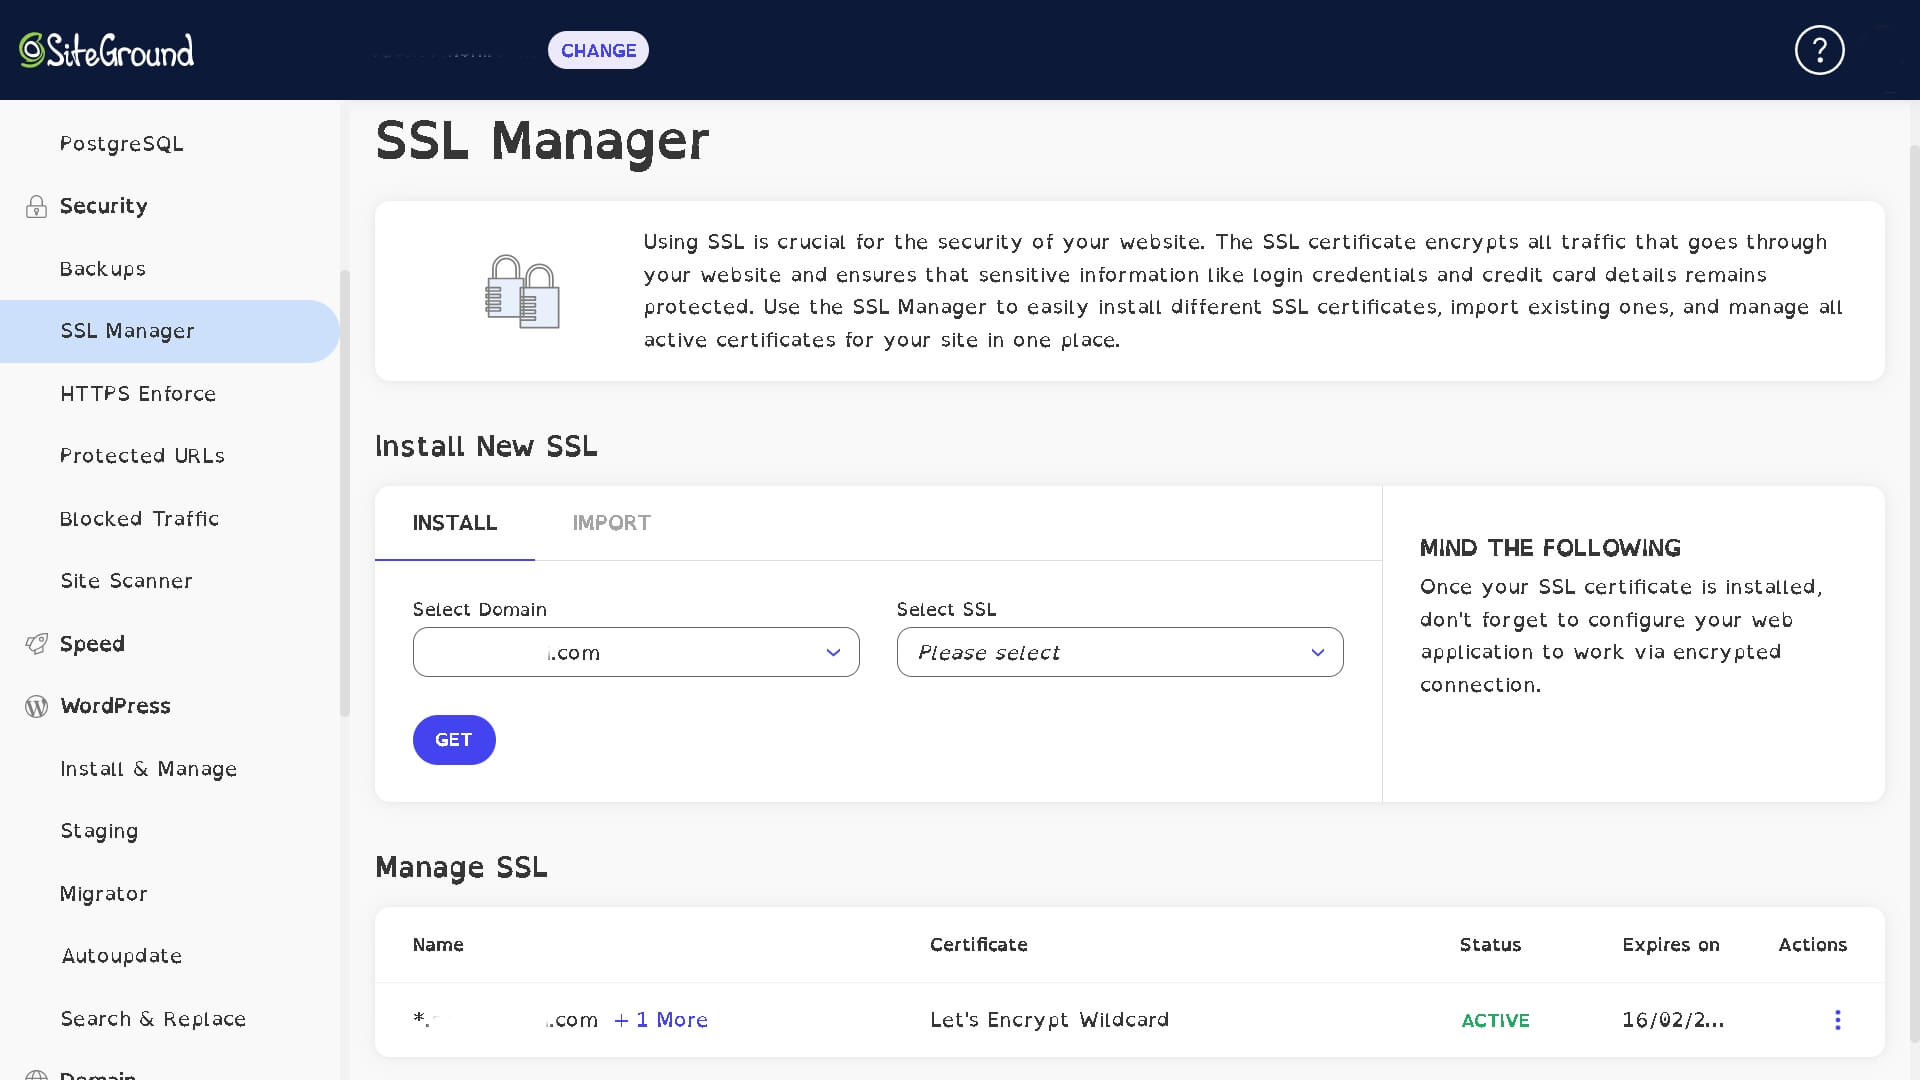Open Backups in the sidebar

tap(103, 269)
